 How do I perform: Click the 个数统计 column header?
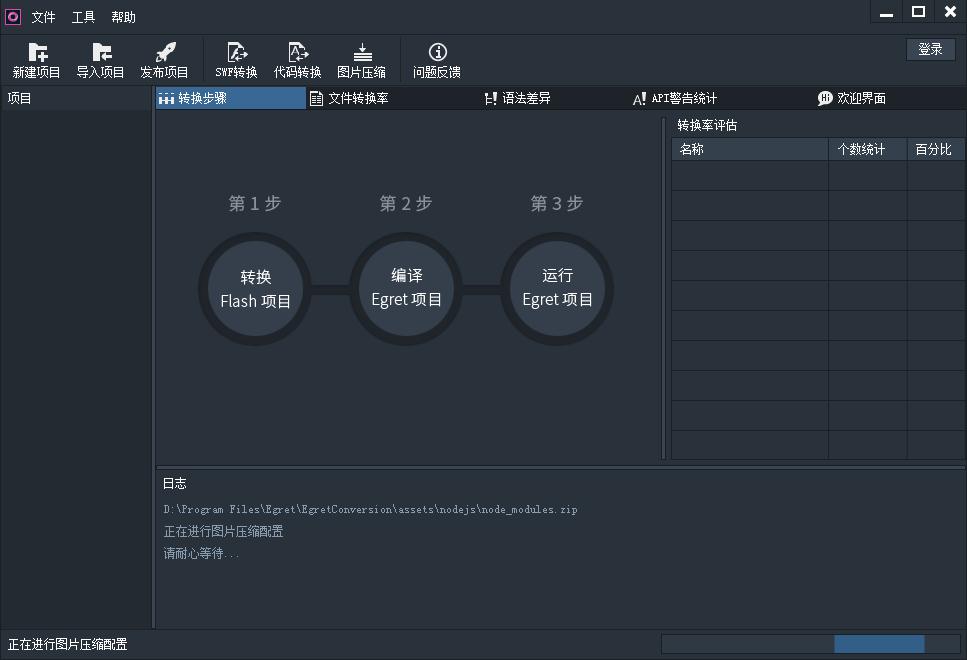[x=868, y=149]
